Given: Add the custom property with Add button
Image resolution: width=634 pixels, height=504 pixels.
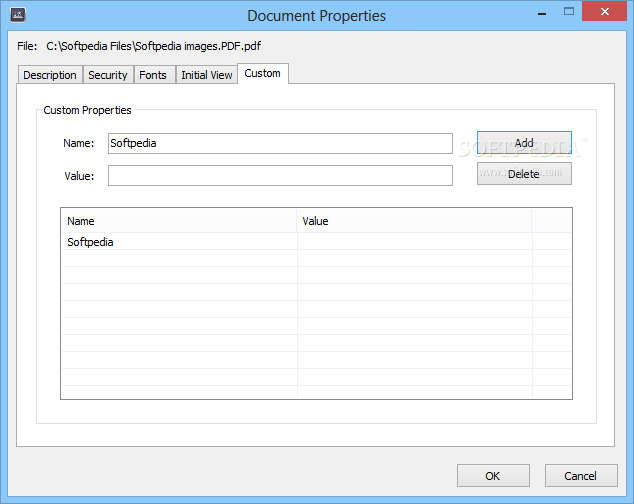Looking at the screenshot, I should pos(524,143).
